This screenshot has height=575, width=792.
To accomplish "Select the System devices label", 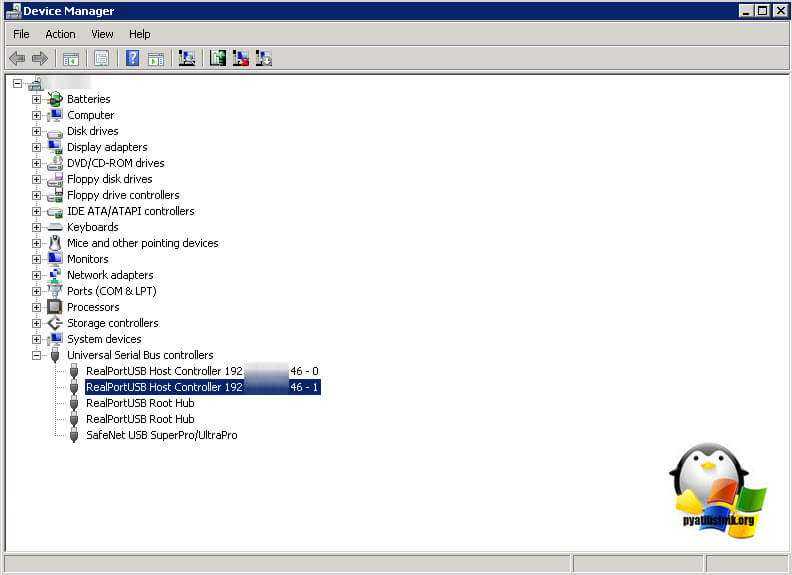I will pos(105,339).
